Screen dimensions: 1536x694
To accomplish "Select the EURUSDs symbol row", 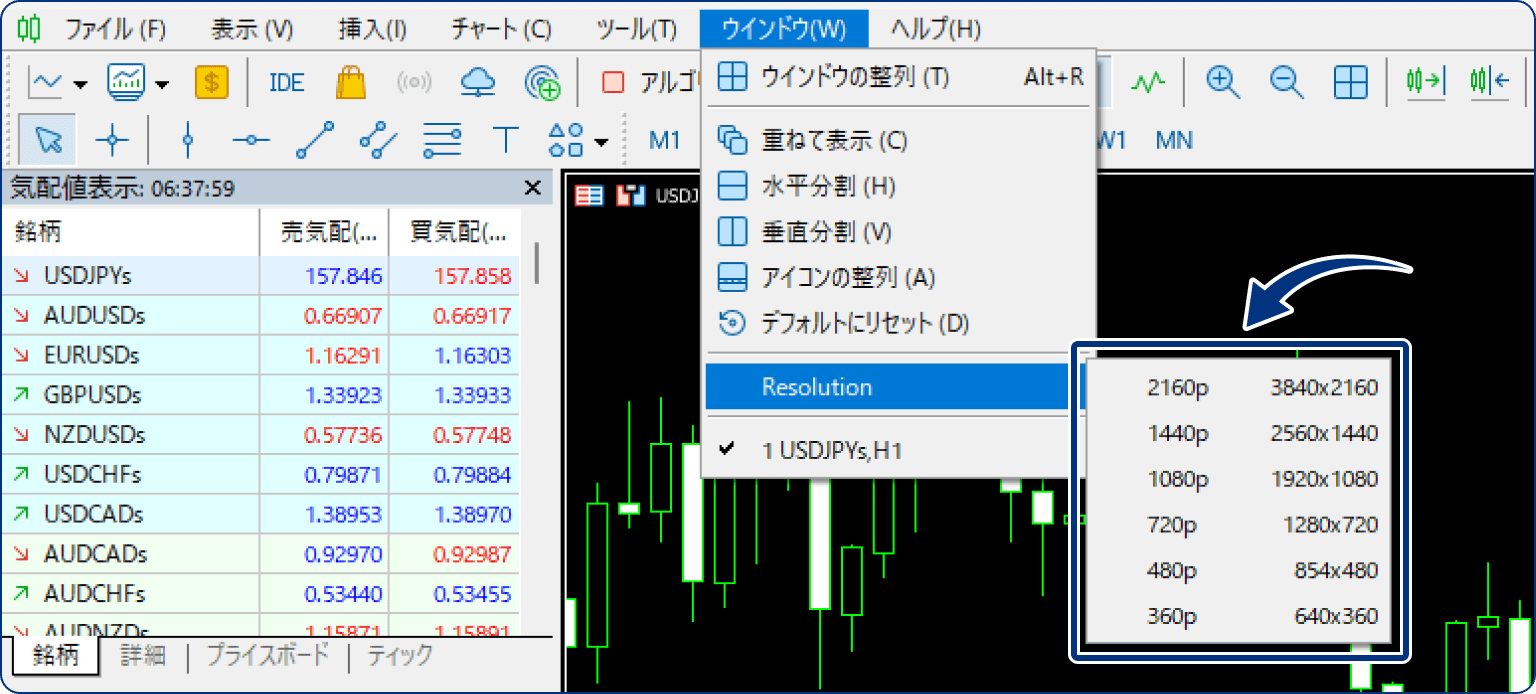I will [x=260, y=355].
